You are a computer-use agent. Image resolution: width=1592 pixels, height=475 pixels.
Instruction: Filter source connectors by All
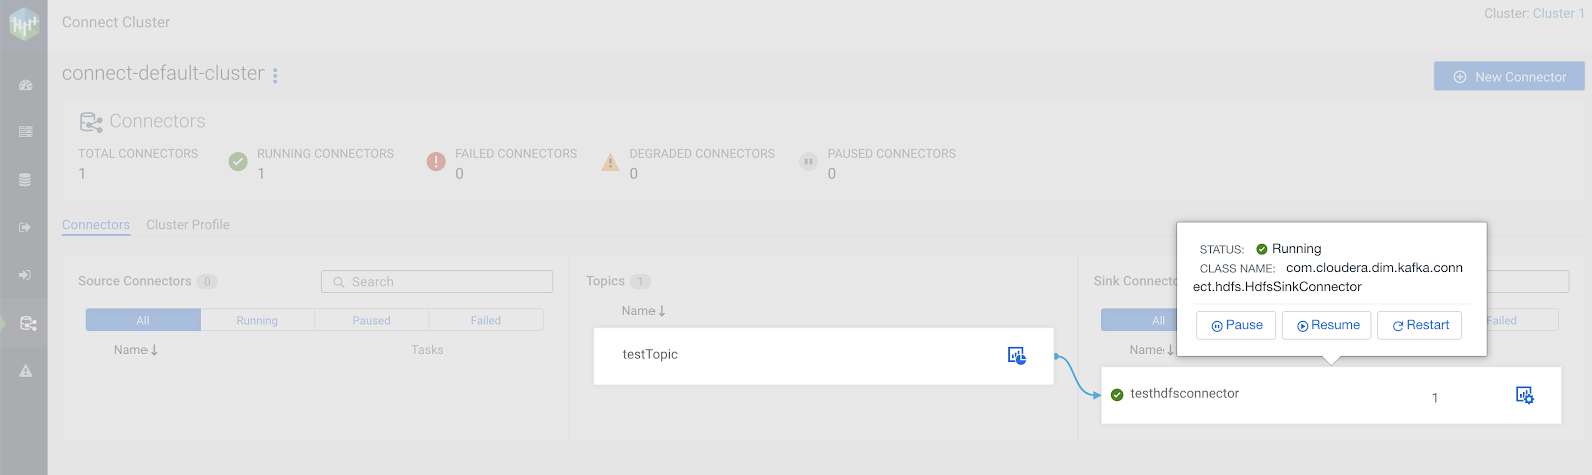pos(143,320)
